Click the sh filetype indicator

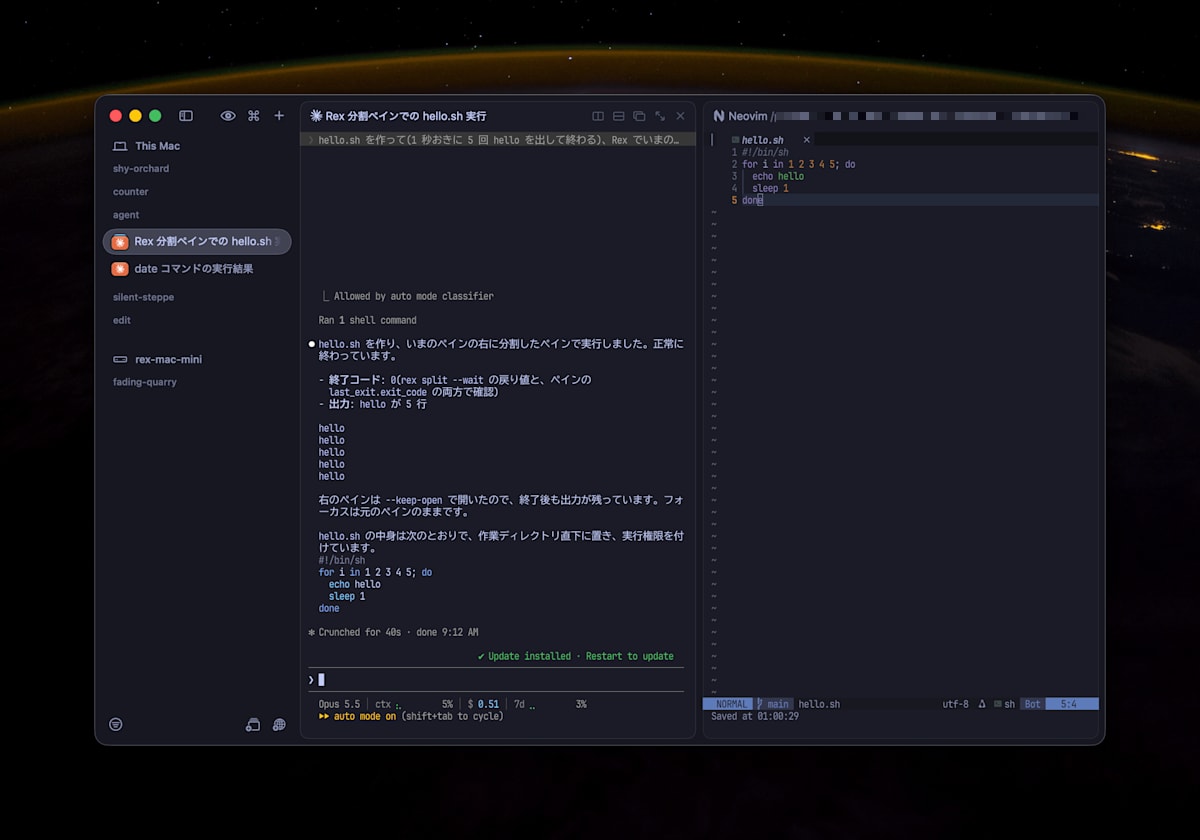point(1004,704)
